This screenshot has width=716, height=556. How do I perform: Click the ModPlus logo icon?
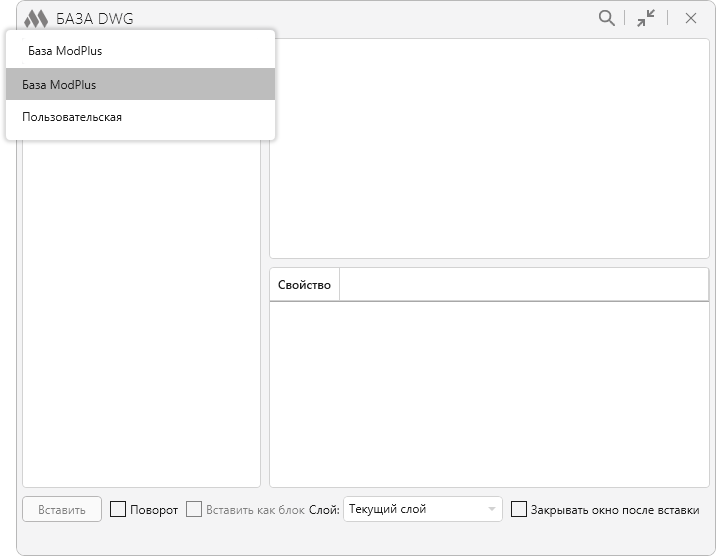tap(36, 19)
